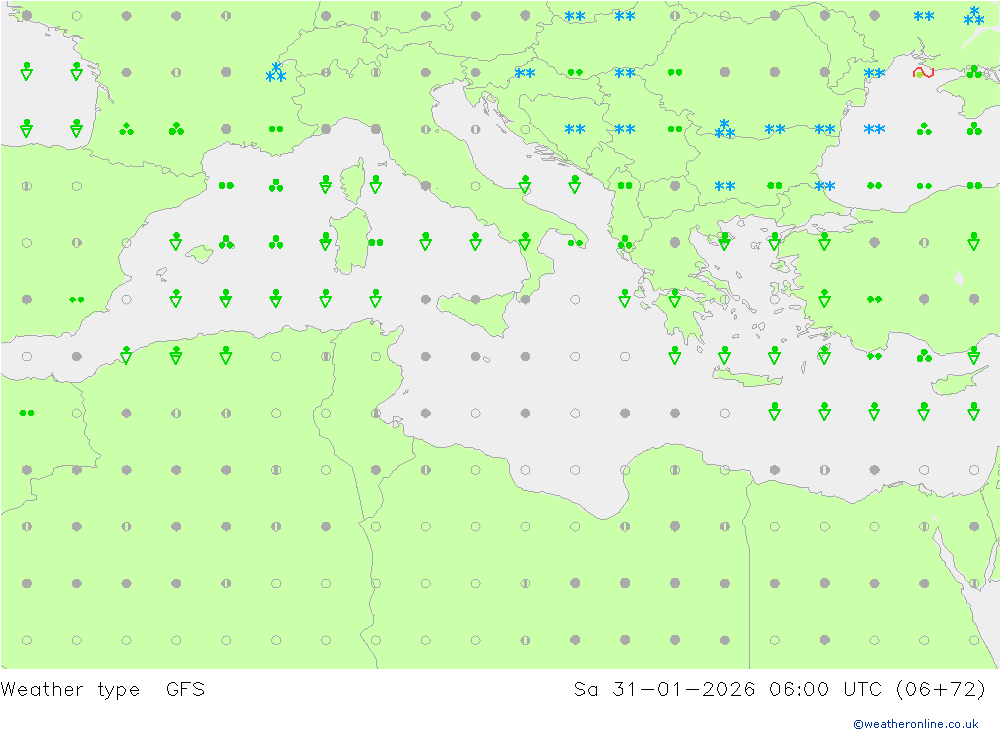Select the island of Crete on the map
Viewport: 1000px width, 733px height.
coord(747,378)
